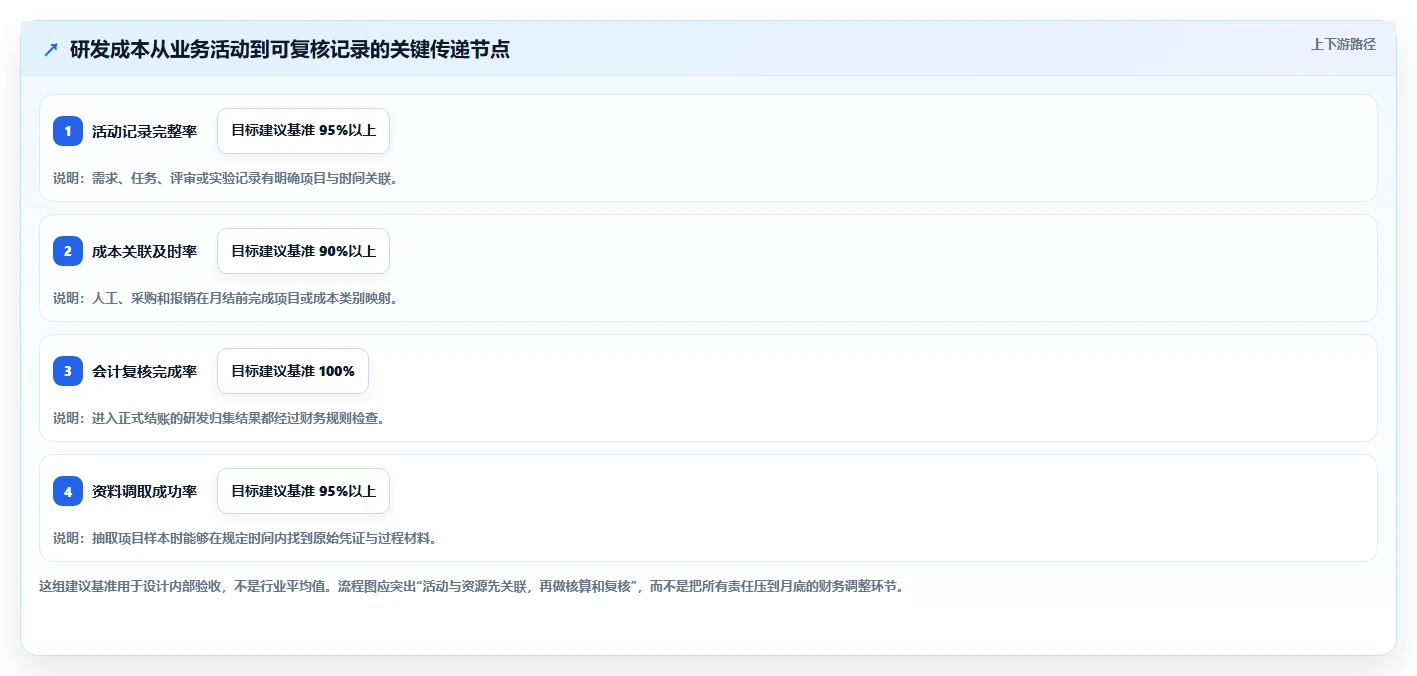Click the footer note starting 这组建议基准用于设计内部验收
Screen dimensions: 1417x676
(471, 586)
